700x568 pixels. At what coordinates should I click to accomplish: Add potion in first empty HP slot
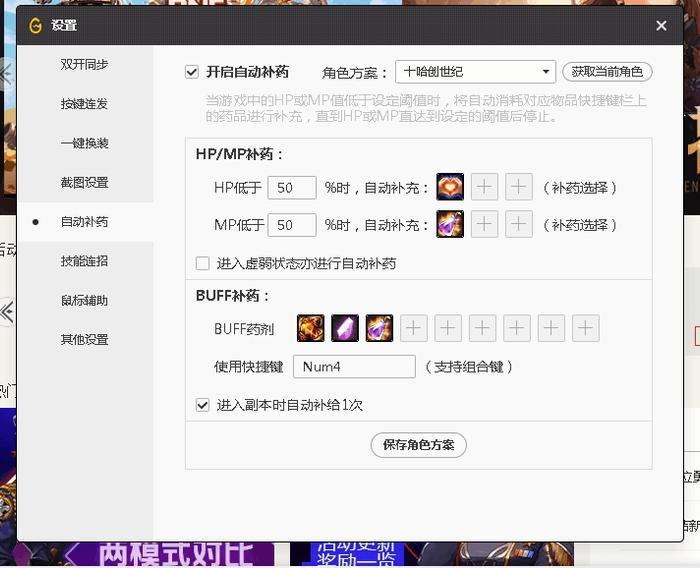point(484,188)
